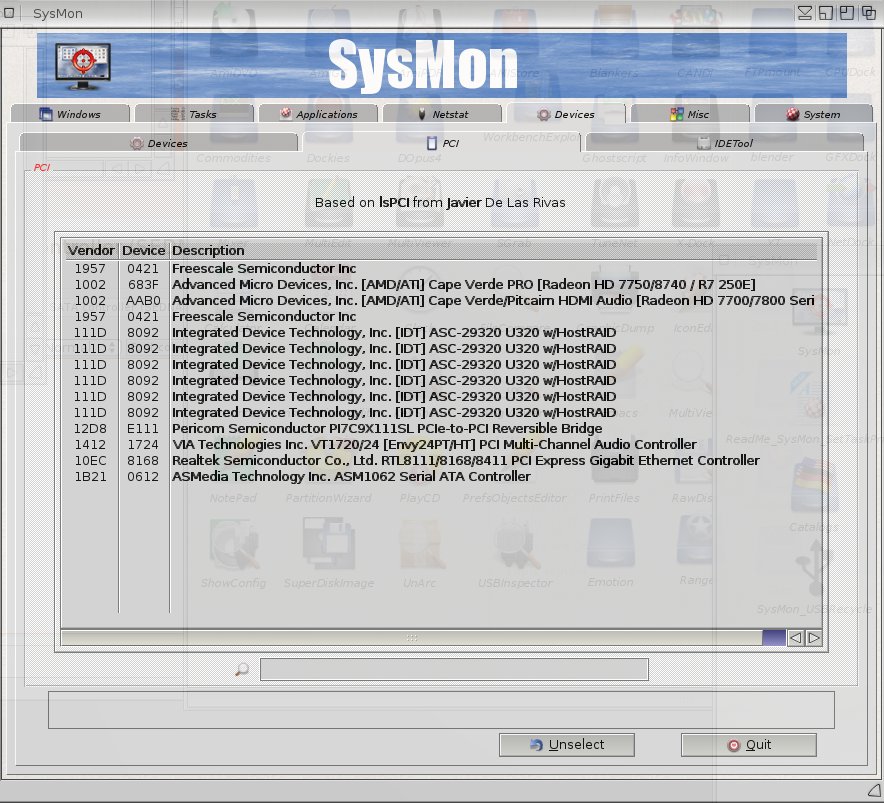Select the PCI sub-tab
This screenshot has width=884, height=803.
[442, 143]
